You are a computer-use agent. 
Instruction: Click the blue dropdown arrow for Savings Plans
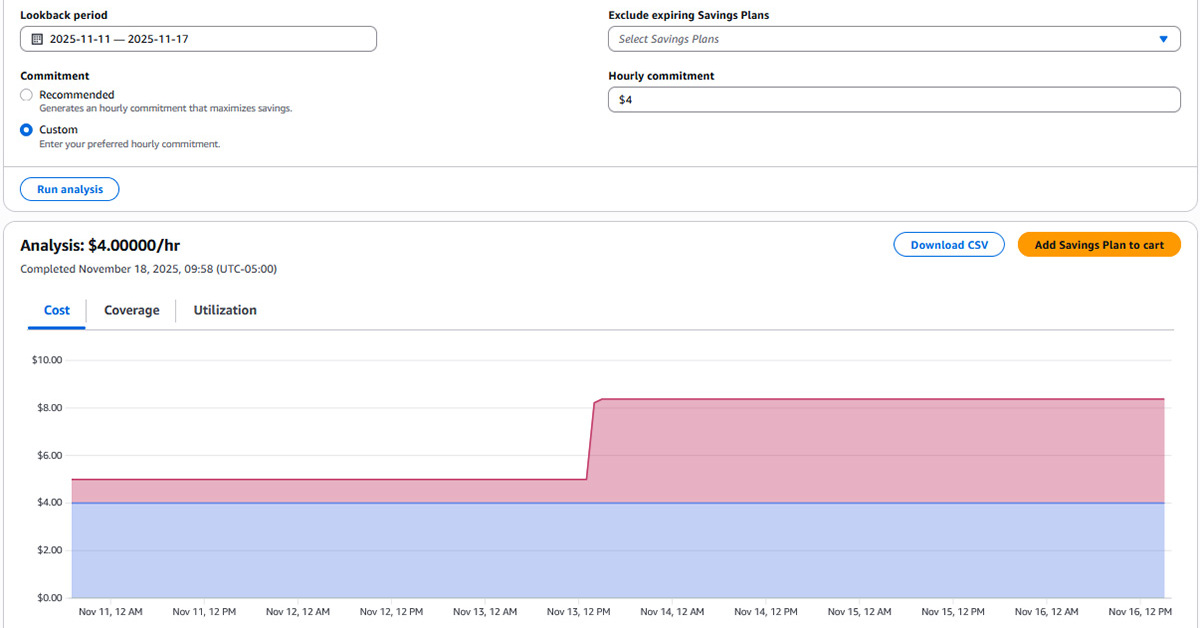[x=1164, y=38]
